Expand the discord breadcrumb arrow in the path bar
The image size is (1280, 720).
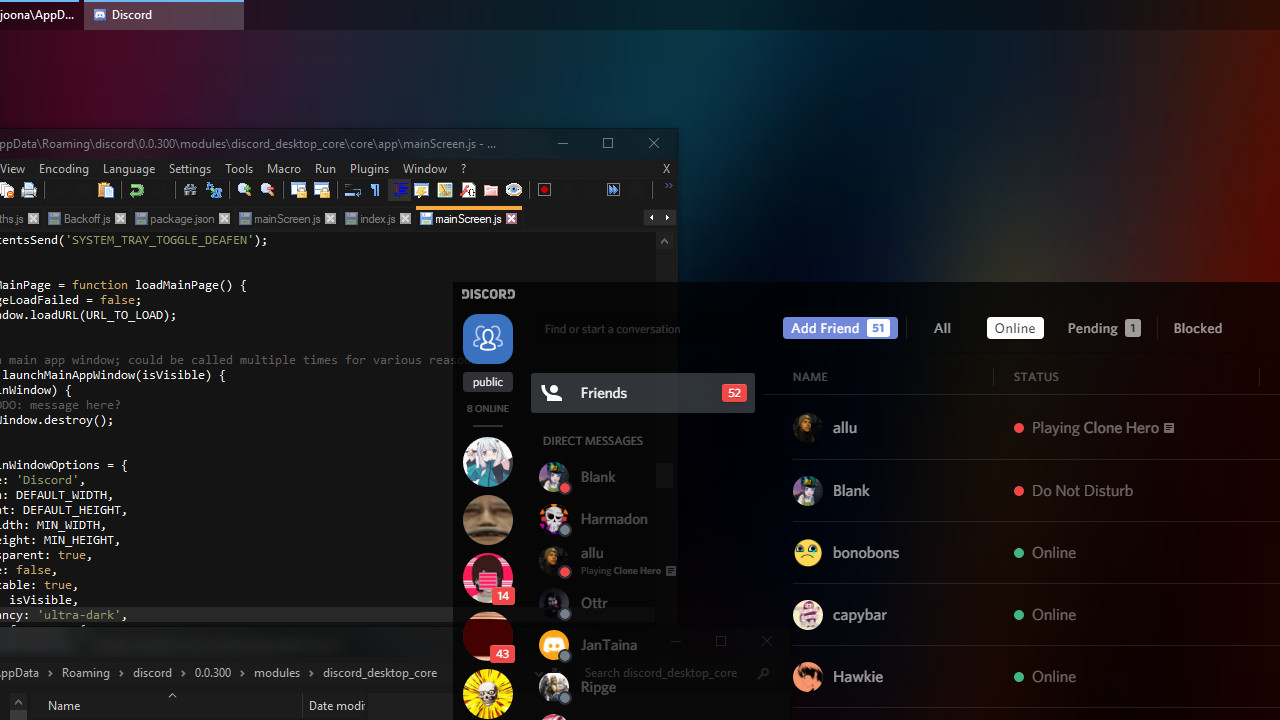point(183,672)
